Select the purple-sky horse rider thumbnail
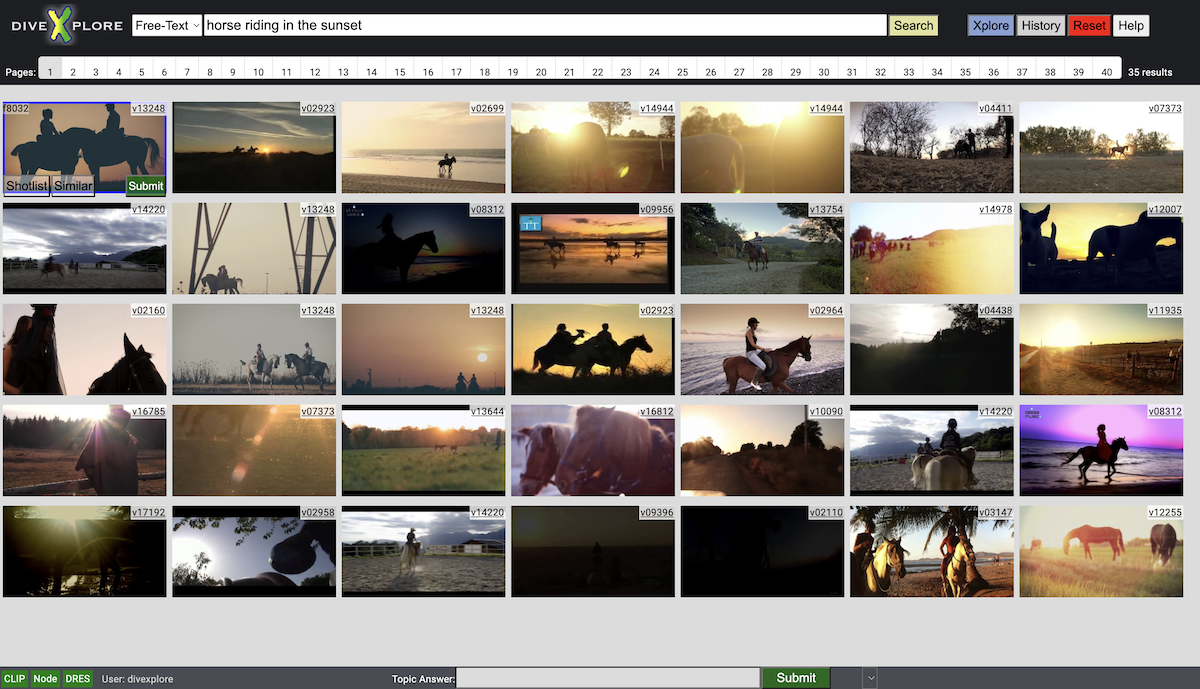Image resolution: width=1200 pixels, height=689 pixels. click(1101, 450)
